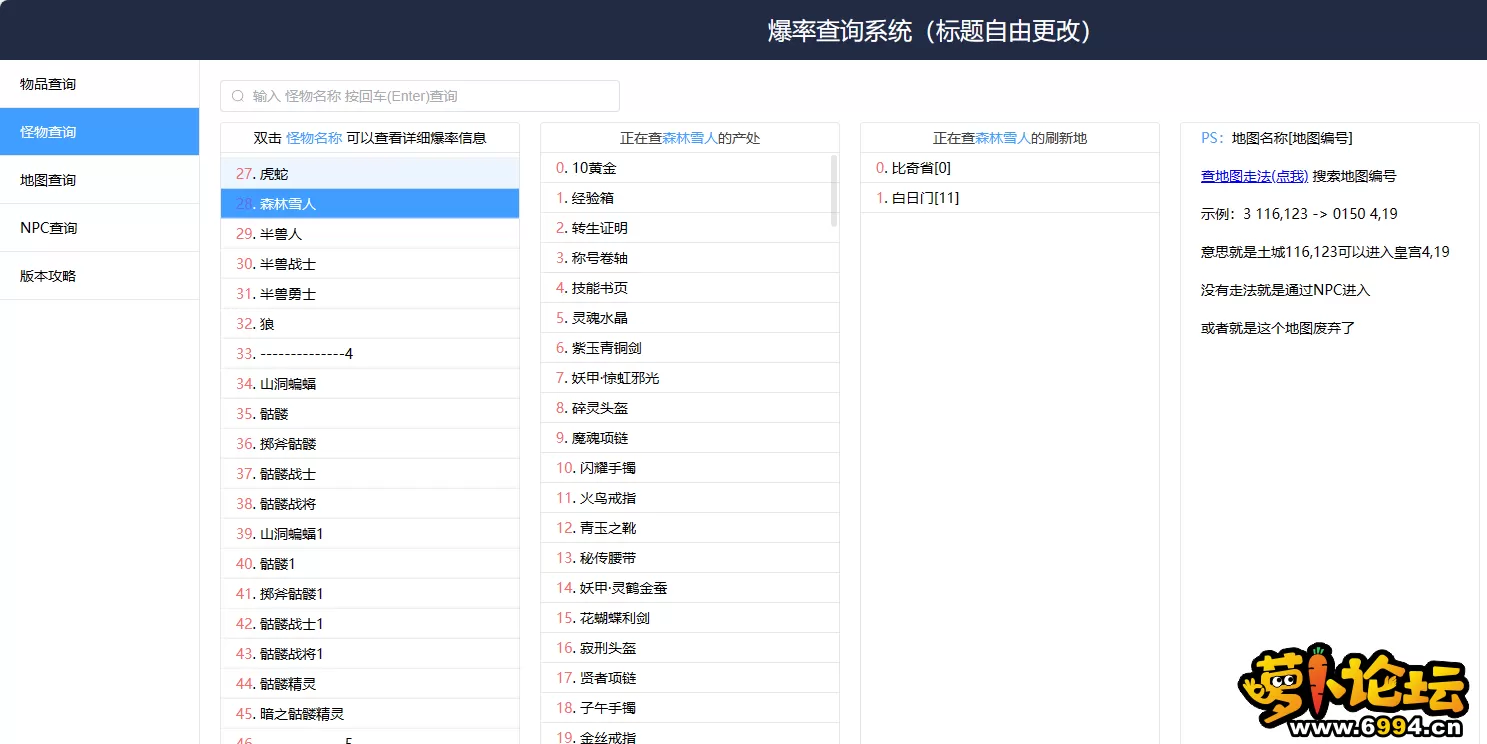Click drop item 14. 妖甲·灵鹤金蚕
Screen dimensions: 1487x744
tap(690, 588)
